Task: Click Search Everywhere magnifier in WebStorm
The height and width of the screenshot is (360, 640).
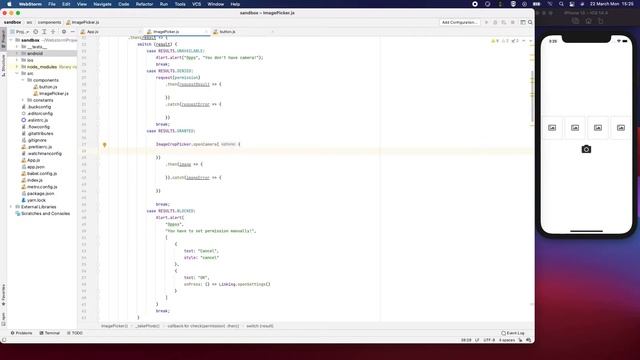Action: point(530,22)
